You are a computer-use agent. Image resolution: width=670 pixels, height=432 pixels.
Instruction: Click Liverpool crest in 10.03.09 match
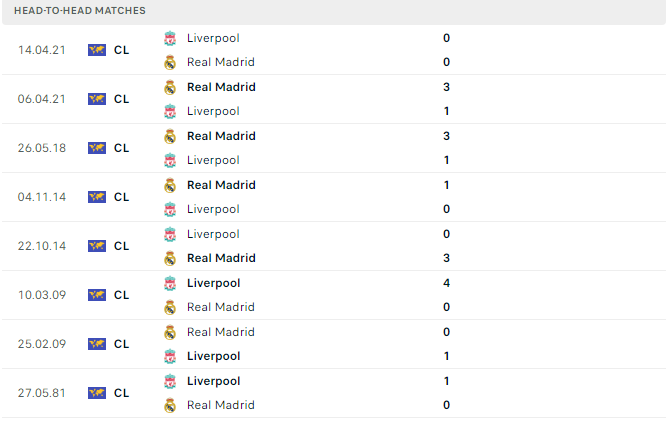tap(170, 283)
